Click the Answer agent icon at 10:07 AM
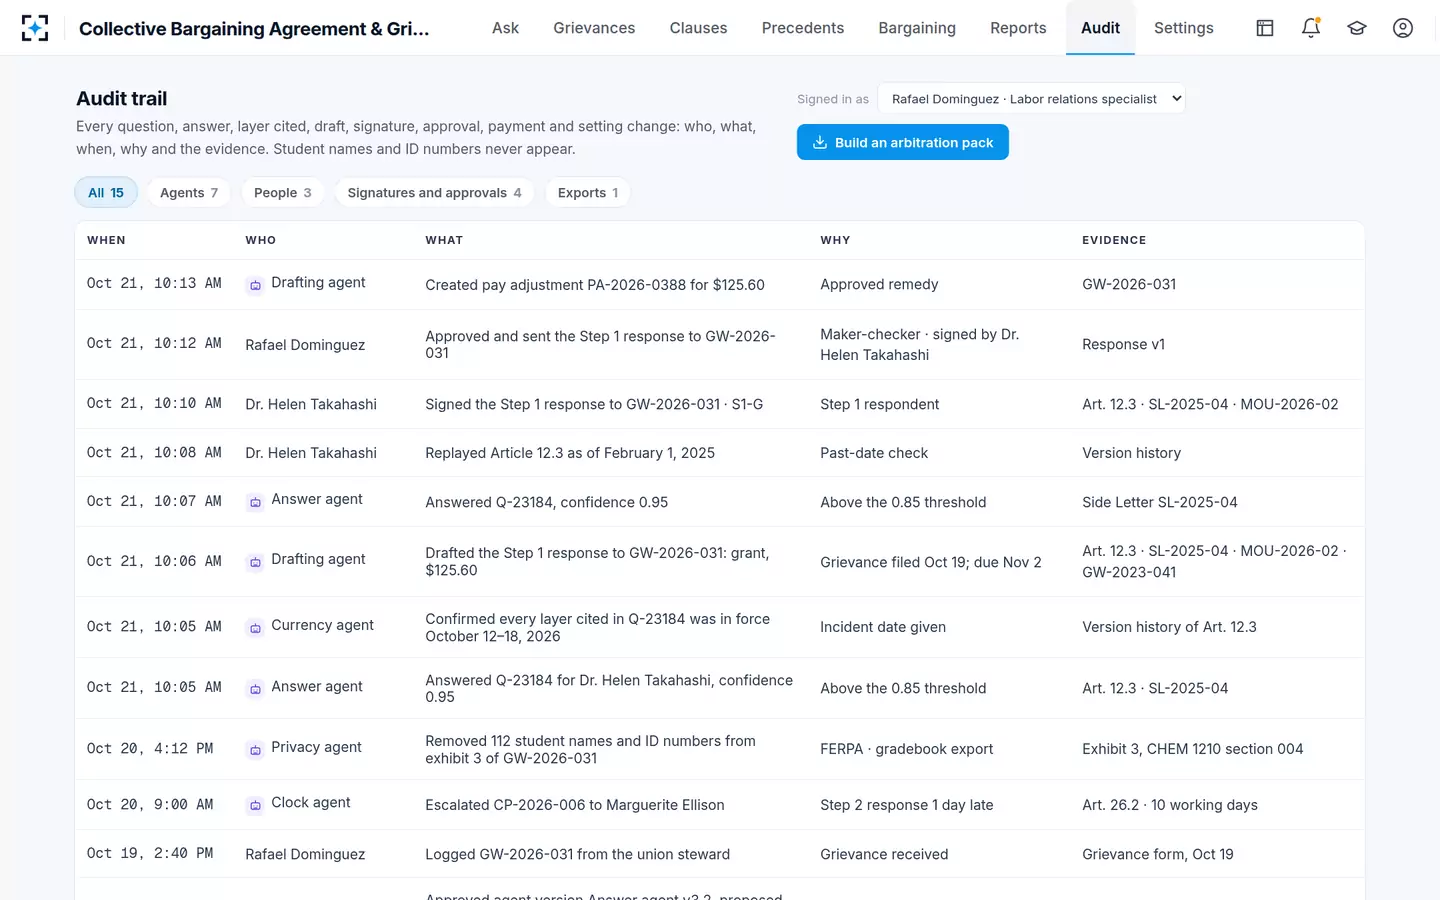This screenshot has height=900, width=1440. coord(255,502)
